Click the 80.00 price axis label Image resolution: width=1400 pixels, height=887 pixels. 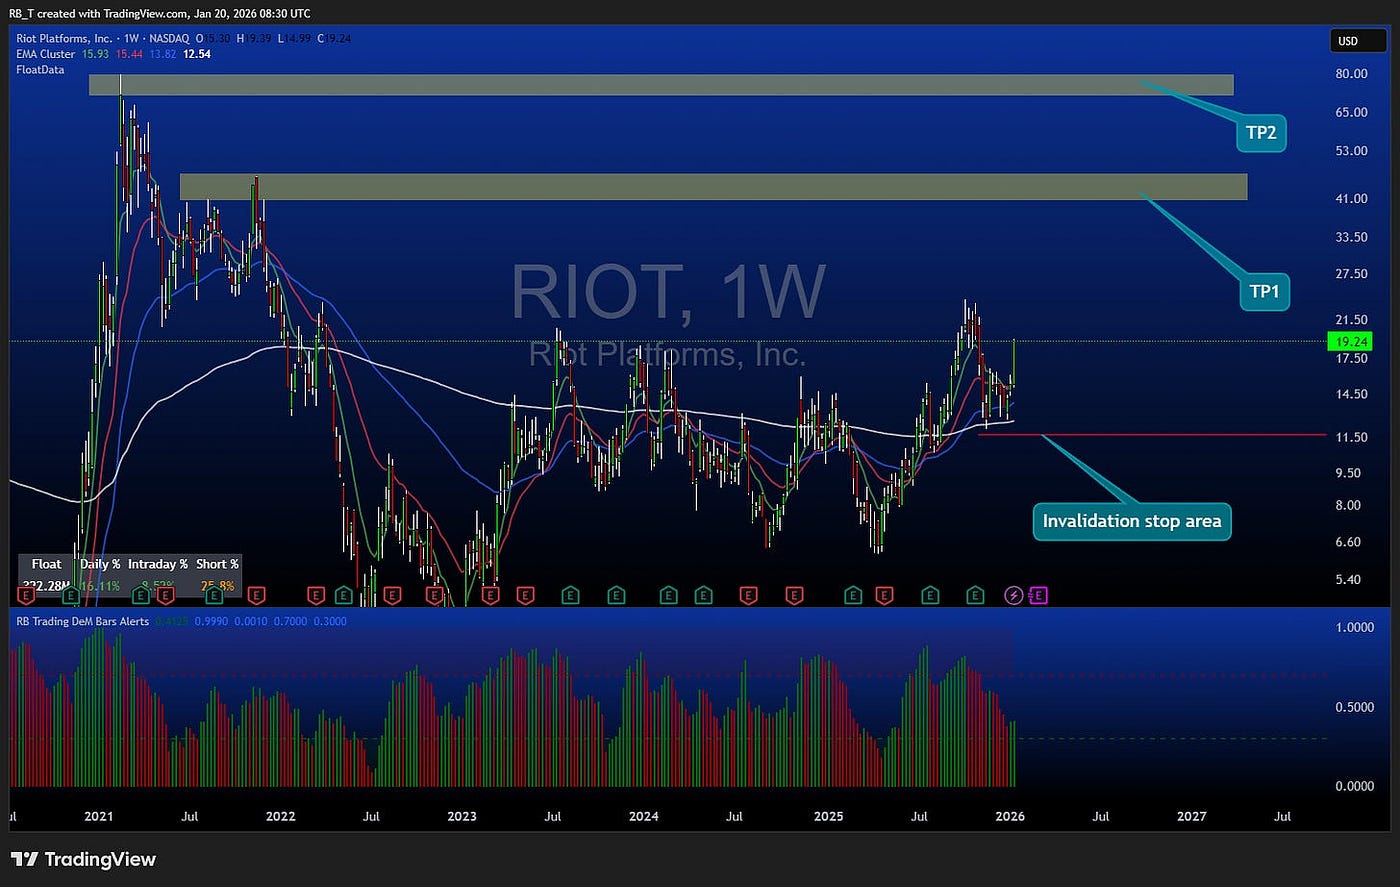(x=1351, y=74)
